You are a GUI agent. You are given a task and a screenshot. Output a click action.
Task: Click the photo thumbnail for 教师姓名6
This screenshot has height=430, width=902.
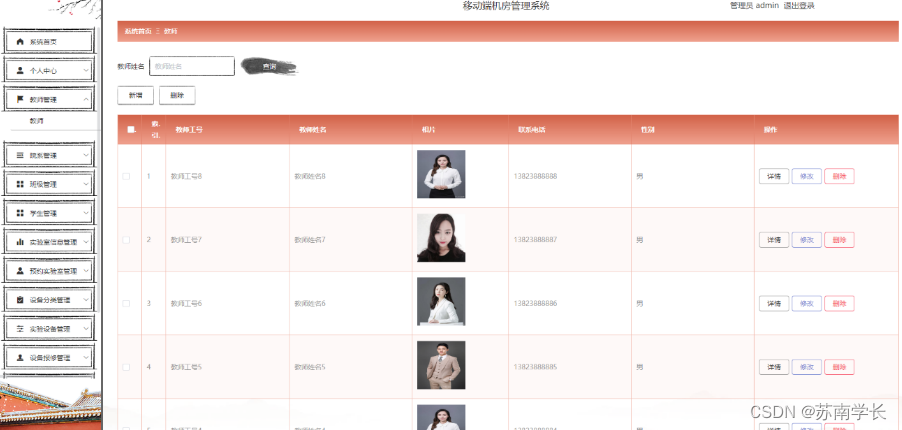441,302
